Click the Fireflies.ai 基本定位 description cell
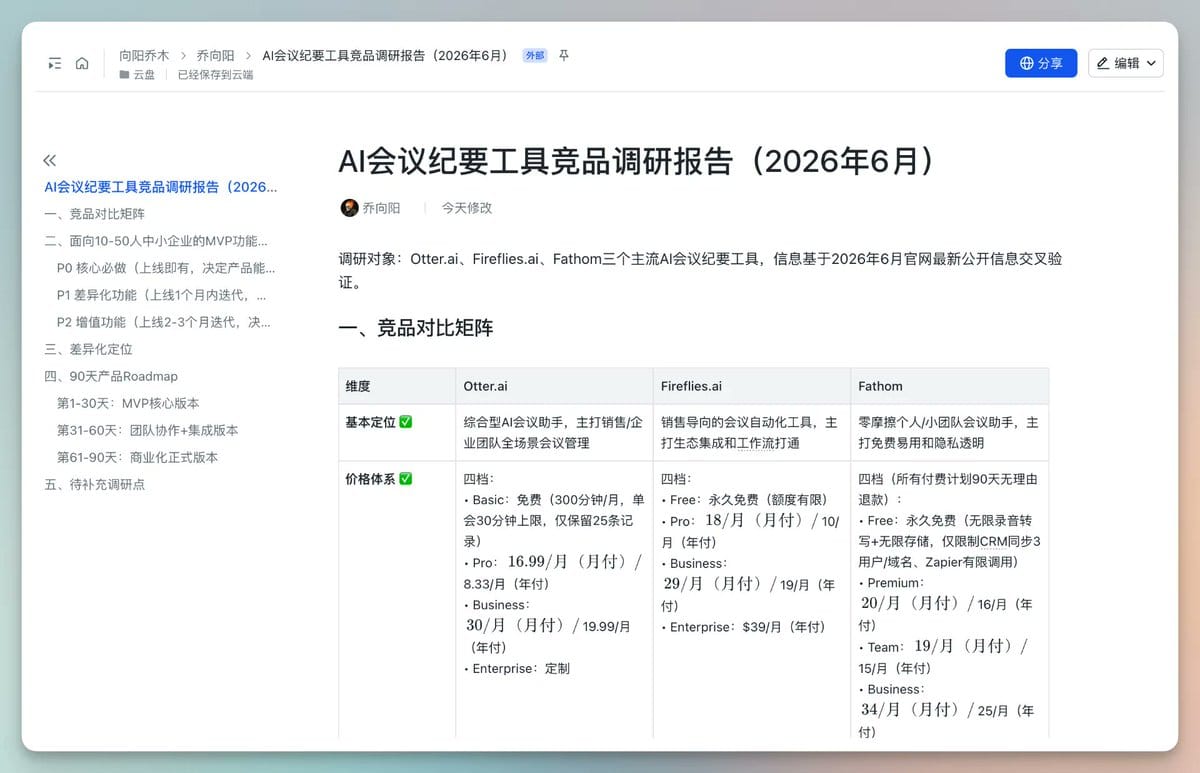Screen dimensions: 1200x773 coord(751,432)
